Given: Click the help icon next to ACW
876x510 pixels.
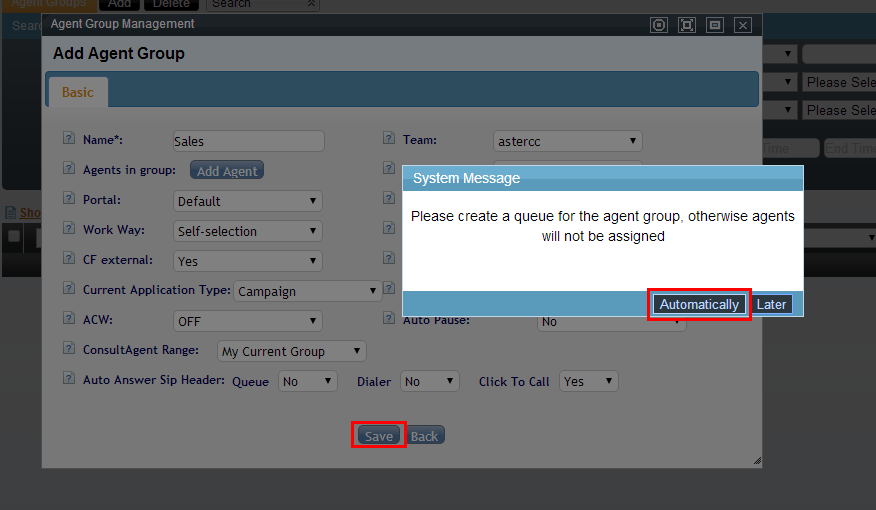Looking at the screenshot, I should (x=69, y=319).
